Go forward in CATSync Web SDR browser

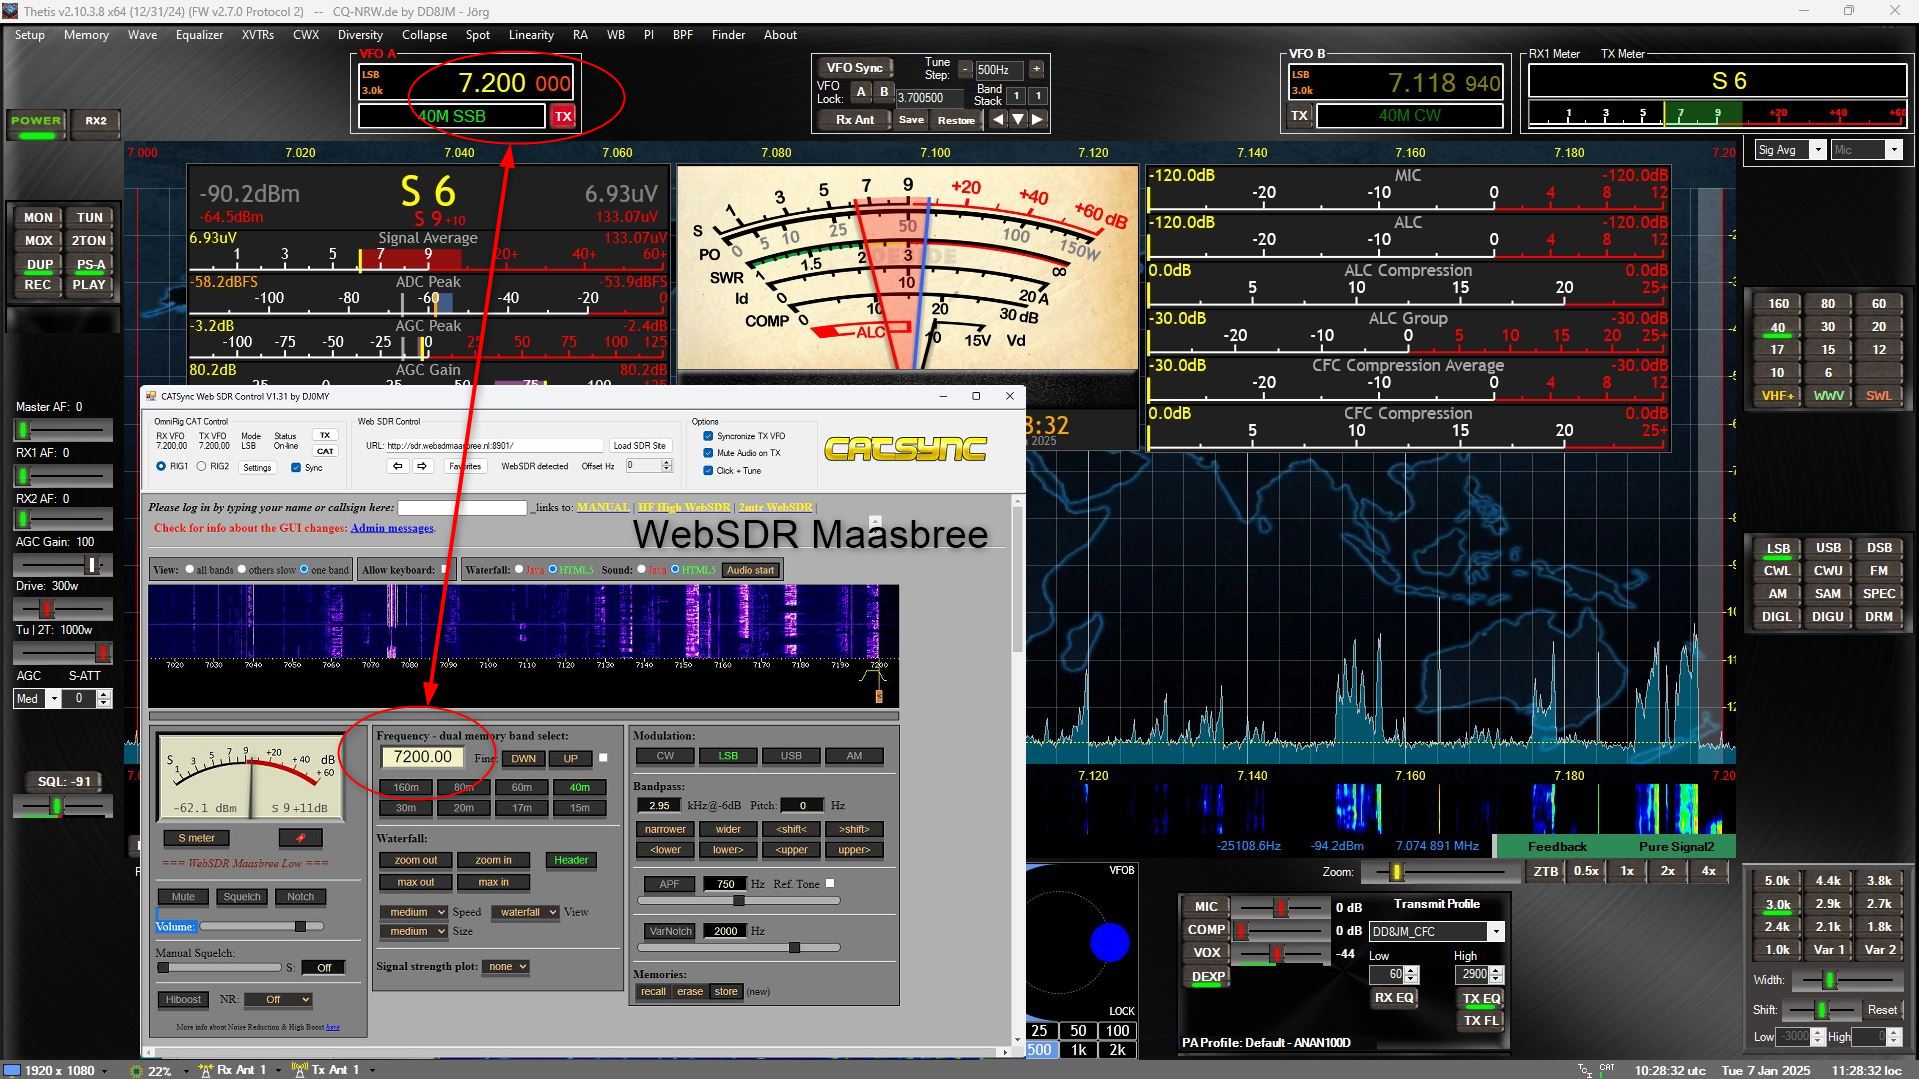[422, 466]
